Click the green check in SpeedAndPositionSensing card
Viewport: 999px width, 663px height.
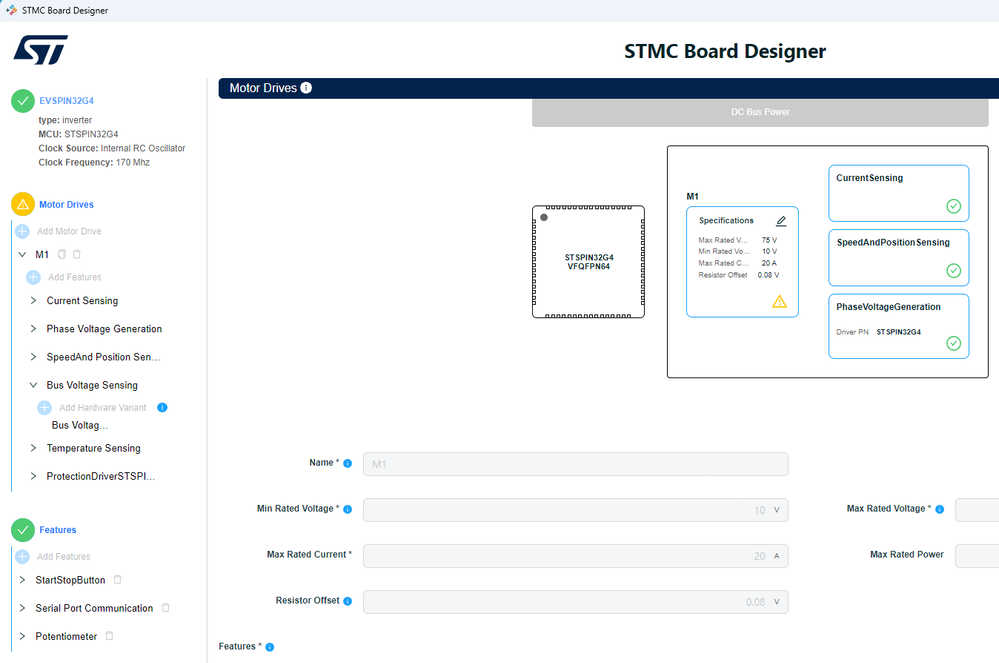(954, 271)
